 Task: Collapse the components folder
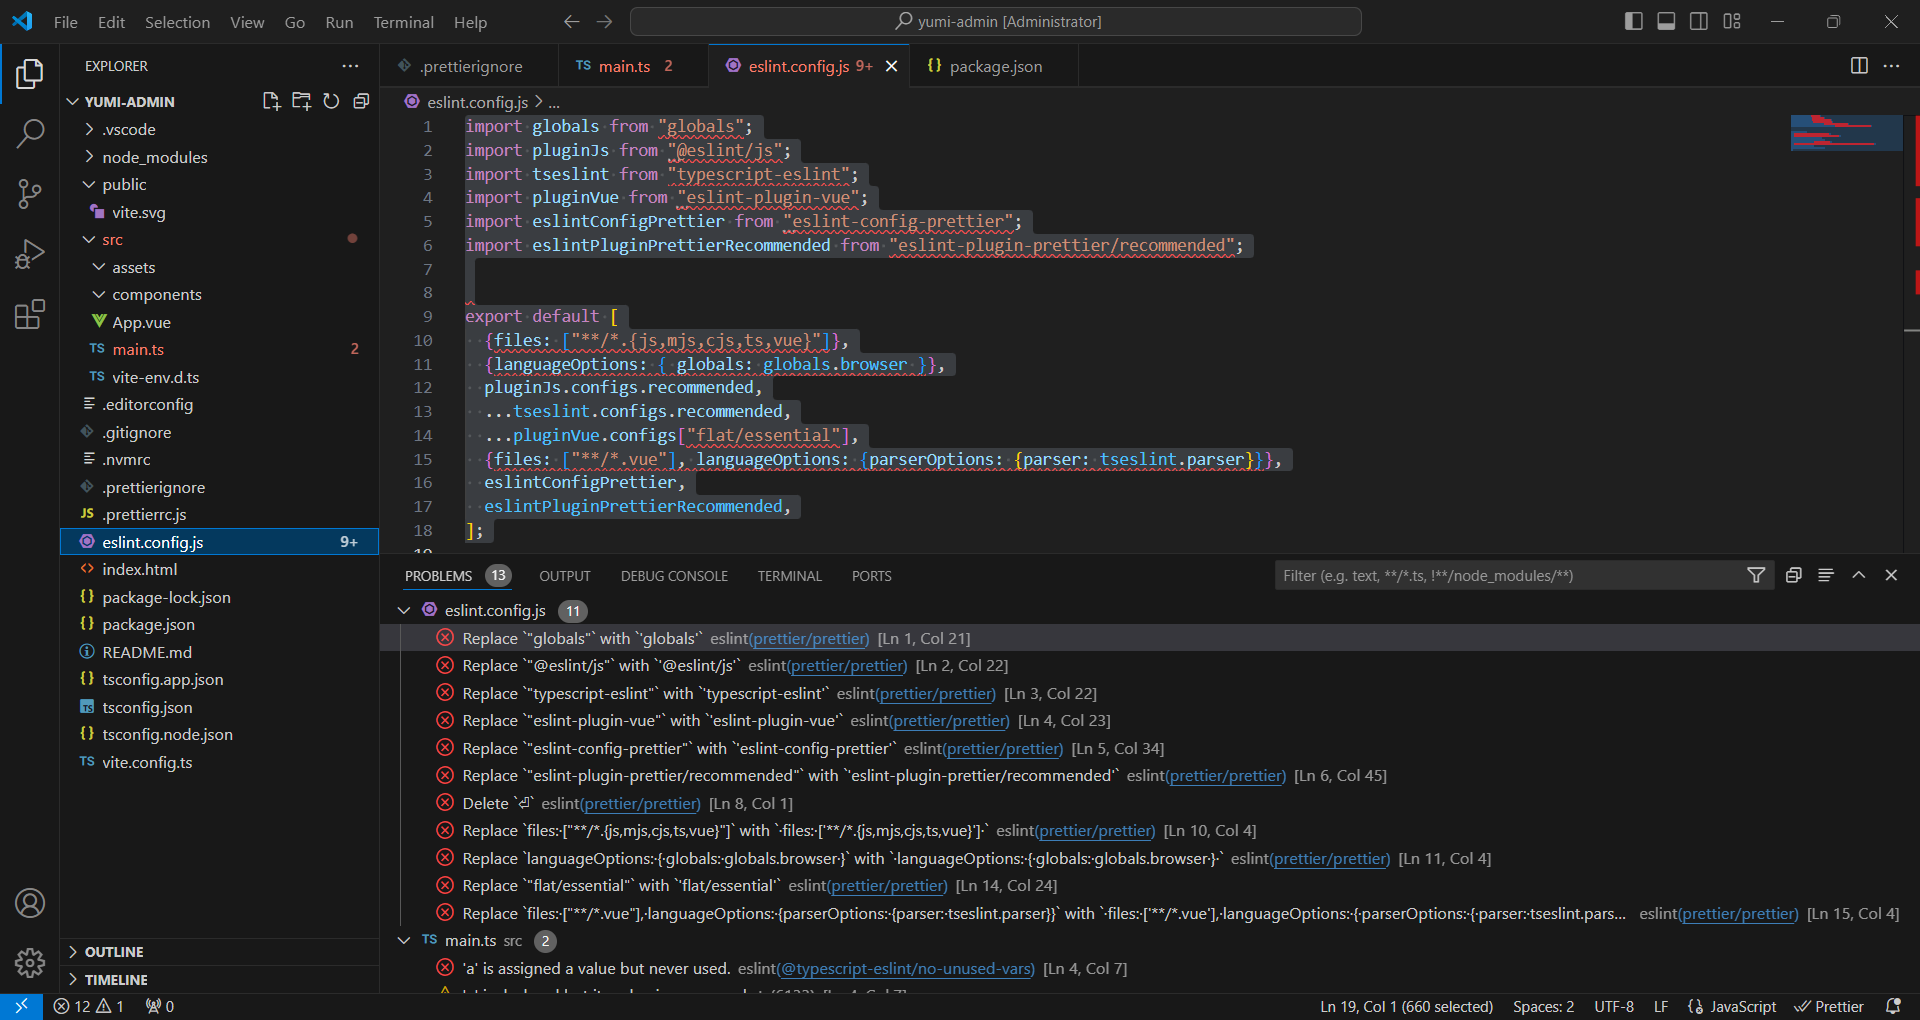point(99,294)
